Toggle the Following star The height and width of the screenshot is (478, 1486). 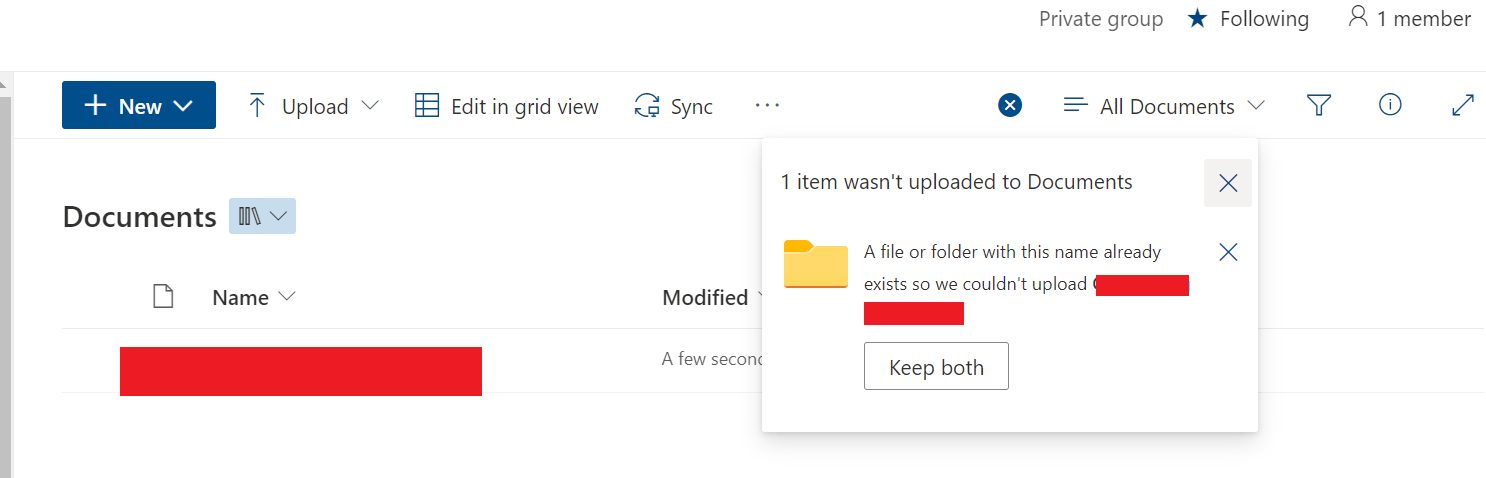(1198, 18)
